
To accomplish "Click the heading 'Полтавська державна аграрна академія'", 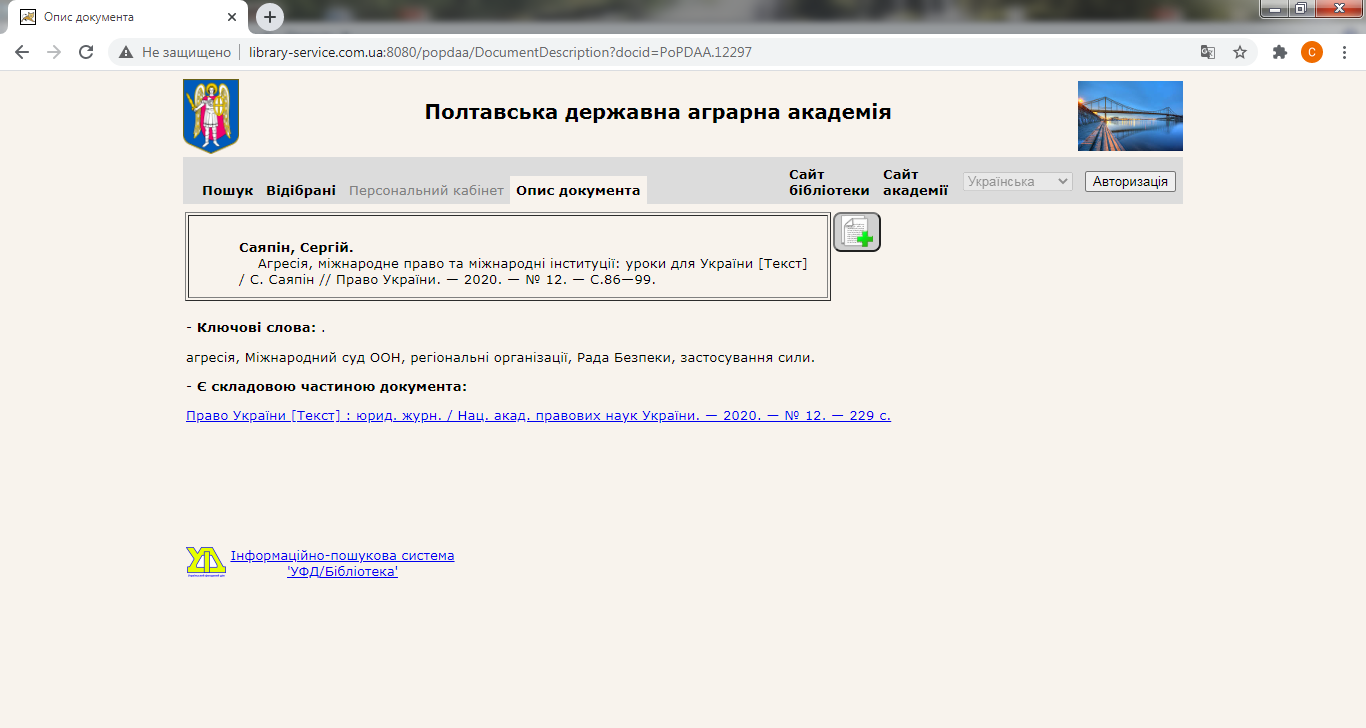I will pos(658,112).
